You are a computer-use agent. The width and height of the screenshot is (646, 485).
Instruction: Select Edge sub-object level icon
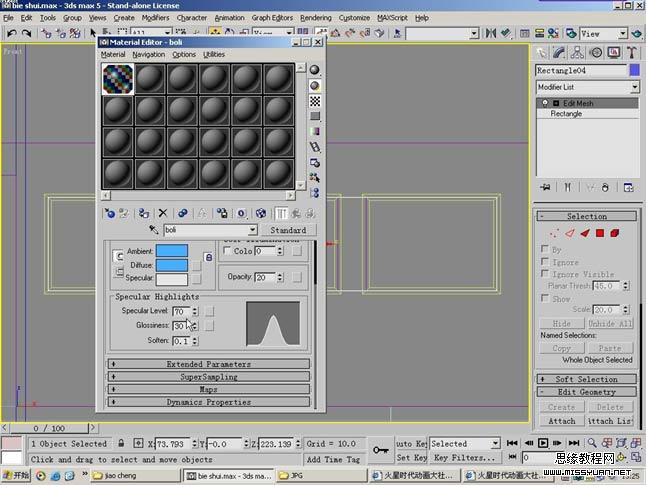click(570, 234)
